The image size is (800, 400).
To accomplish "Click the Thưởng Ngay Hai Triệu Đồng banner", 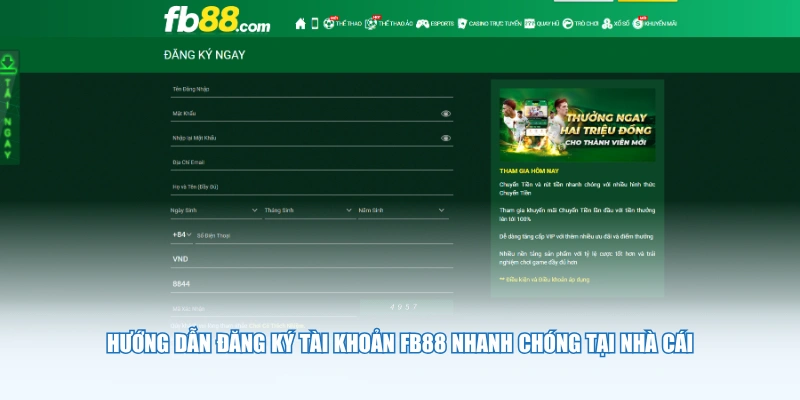I will click(578, 125).
